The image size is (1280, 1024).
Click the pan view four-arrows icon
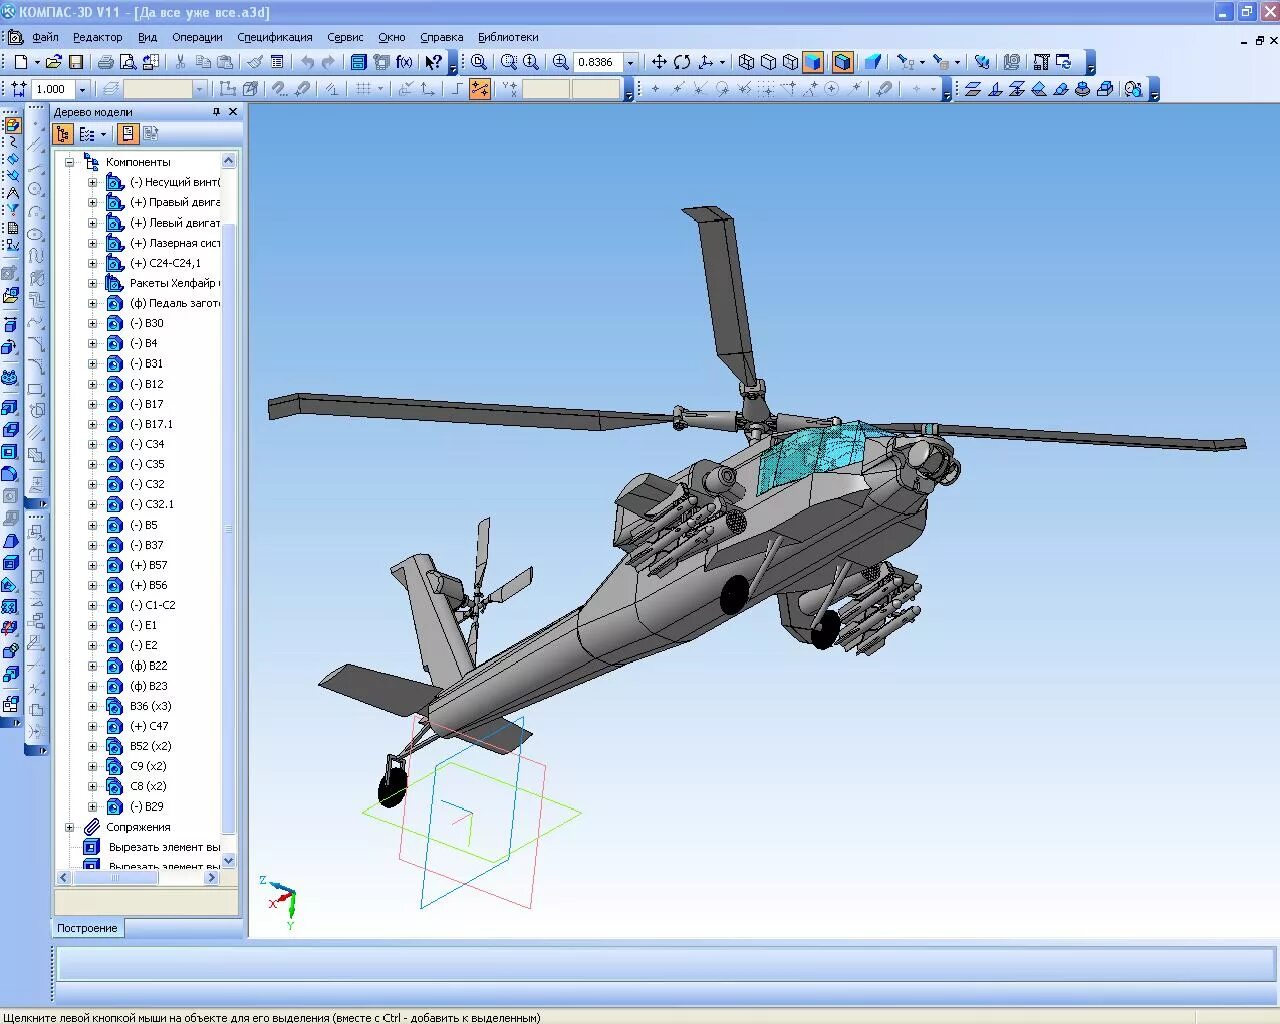coord(659,62)
